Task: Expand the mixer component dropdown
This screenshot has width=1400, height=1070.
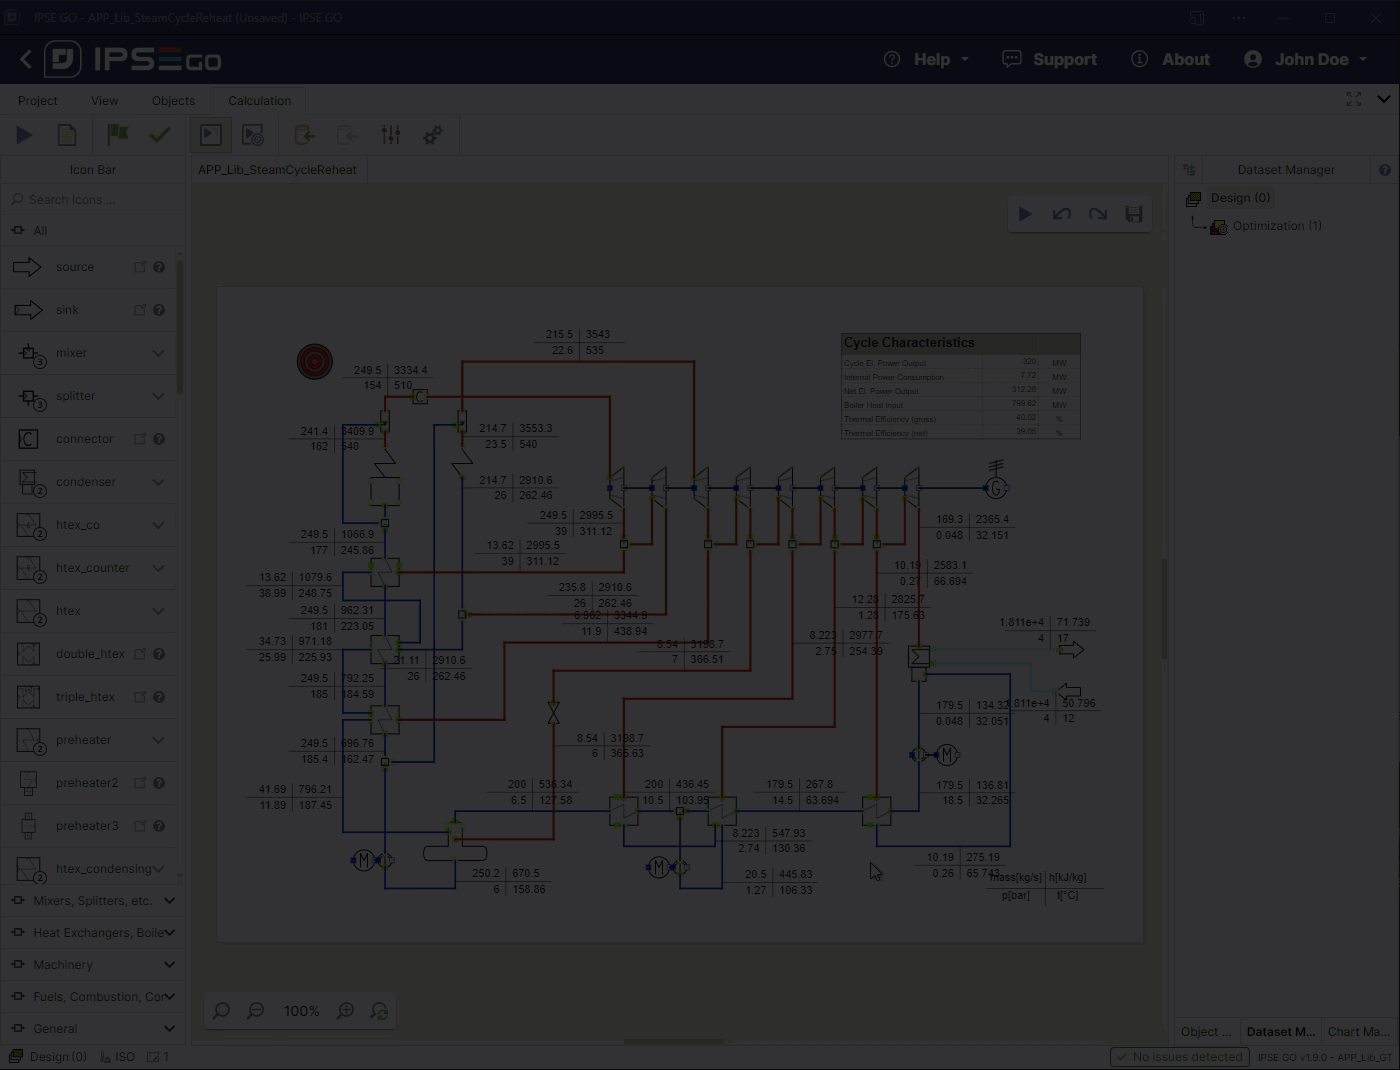Action: [158, 353]
